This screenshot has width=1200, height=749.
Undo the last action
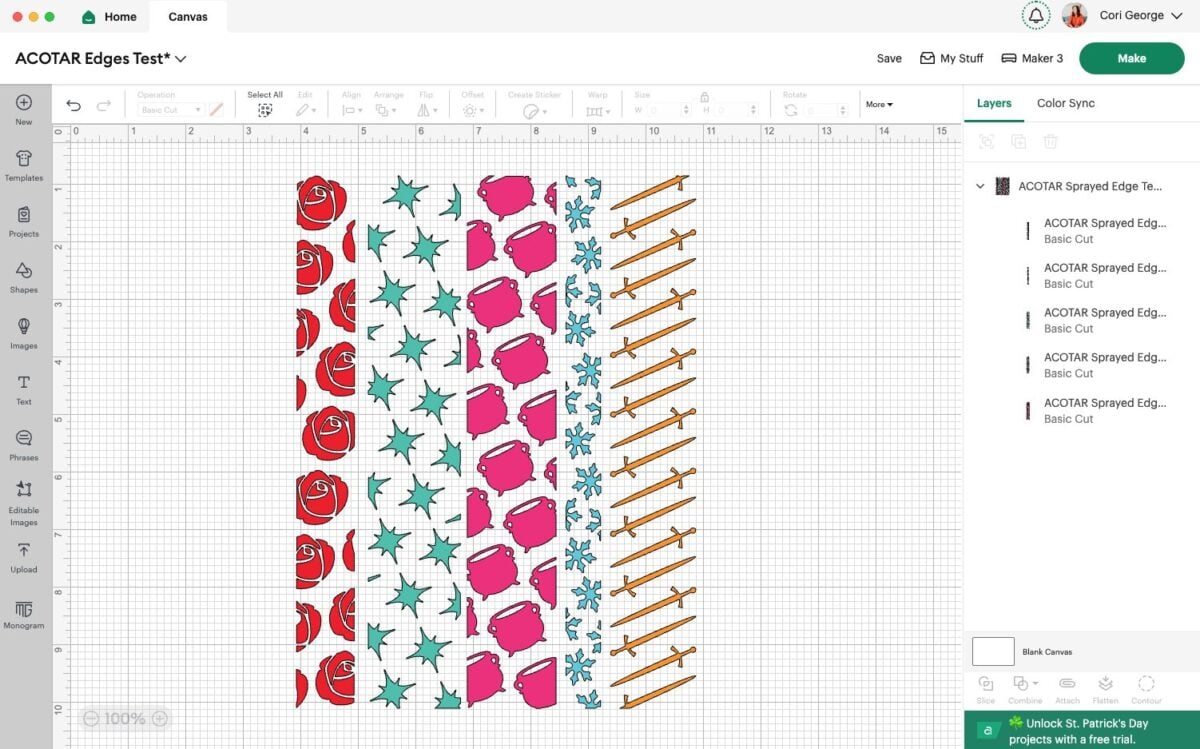click(x=73, y=105)
